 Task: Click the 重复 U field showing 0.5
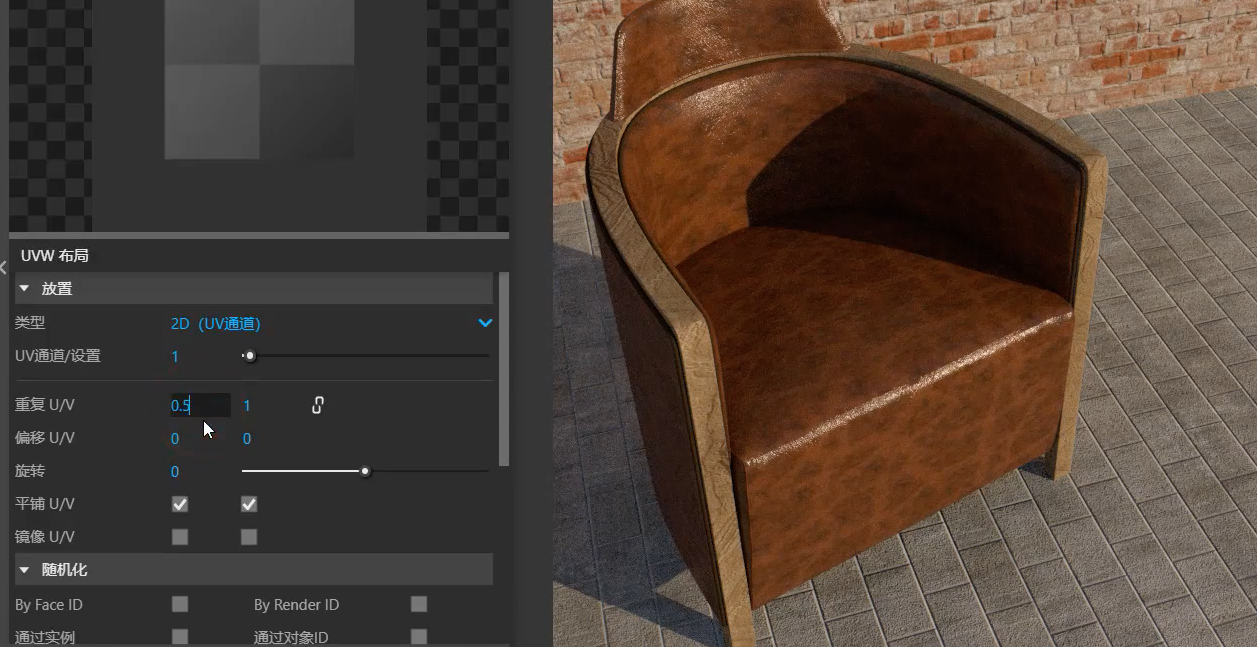pyautogui.click(x=199, y=406)
